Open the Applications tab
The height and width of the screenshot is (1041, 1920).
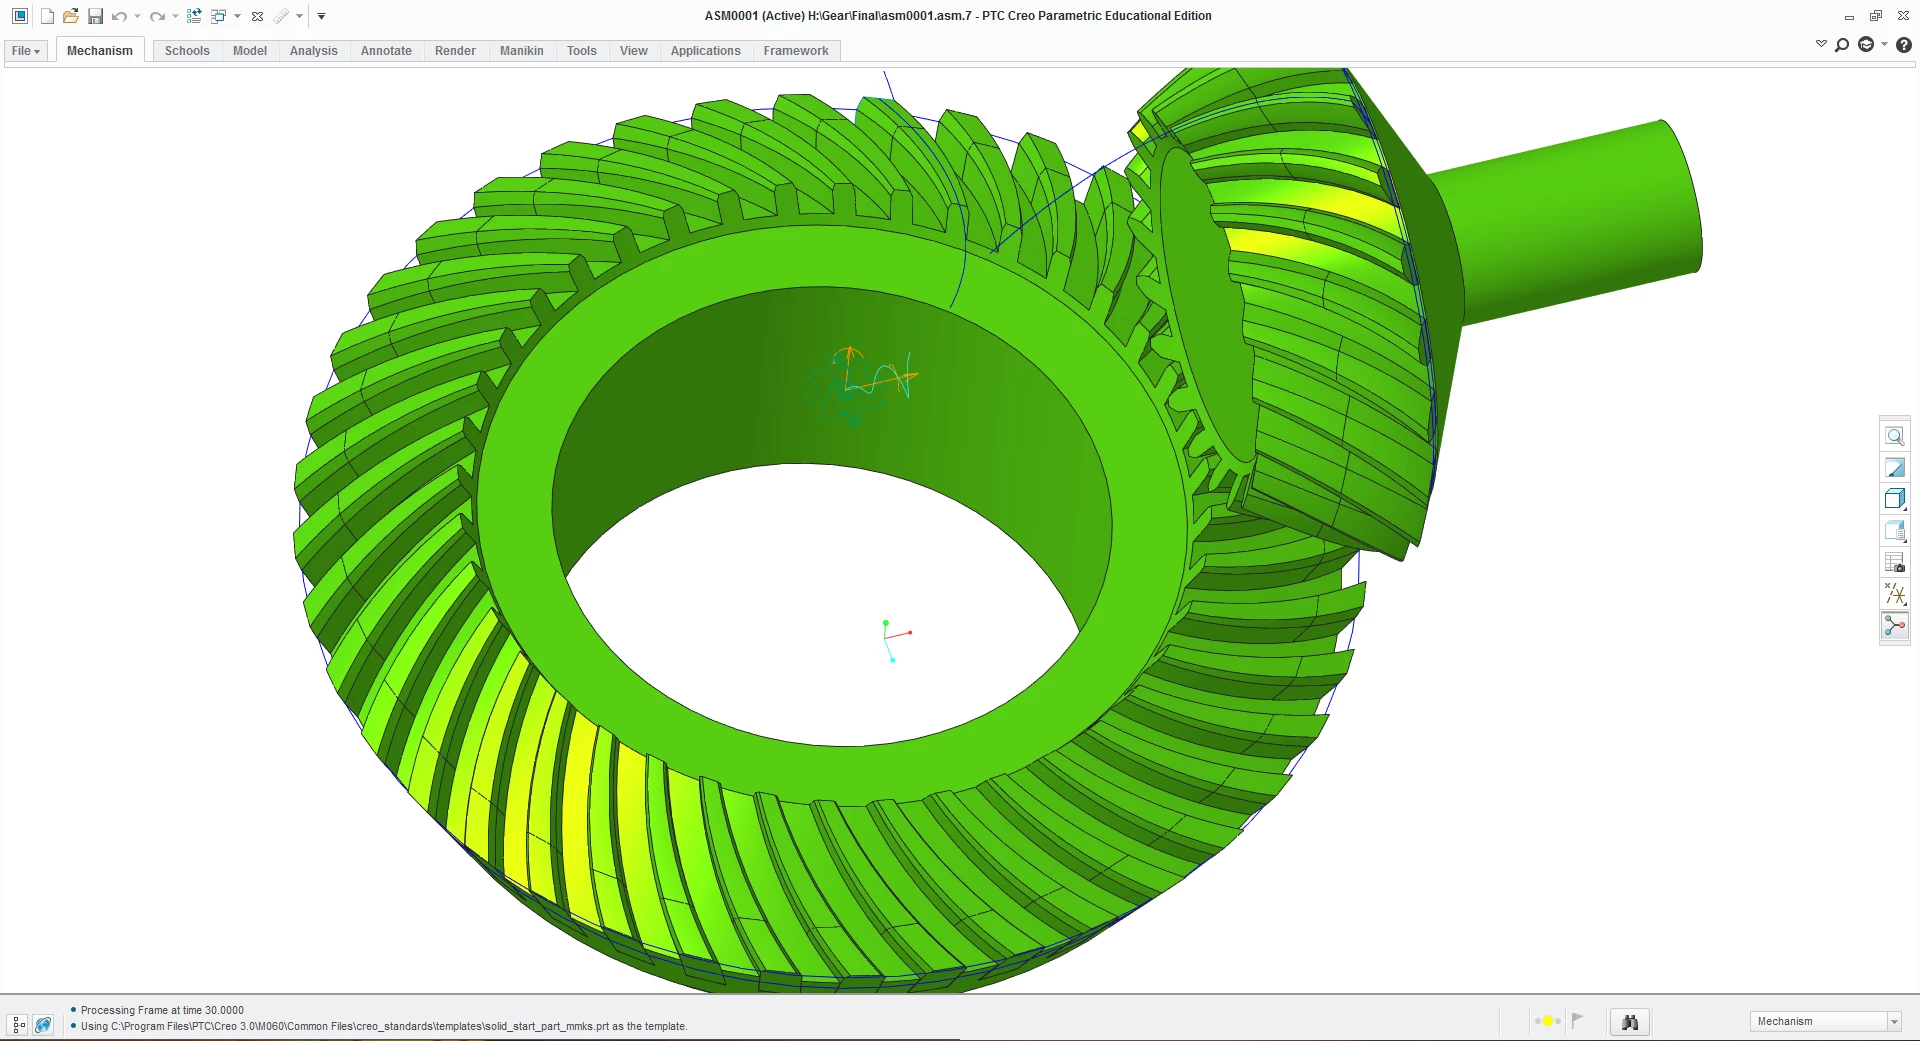click(706, 51)
